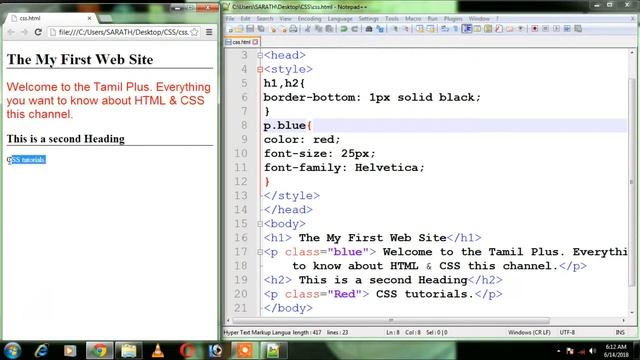Bookmark the page with the star icon

pyautogui.click(x=195, y=32)
